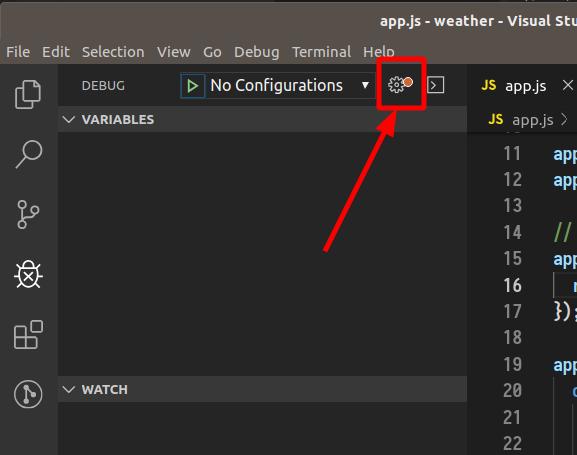Click line number 21 in gutter

pyautogui.click(x=512, y=417)
